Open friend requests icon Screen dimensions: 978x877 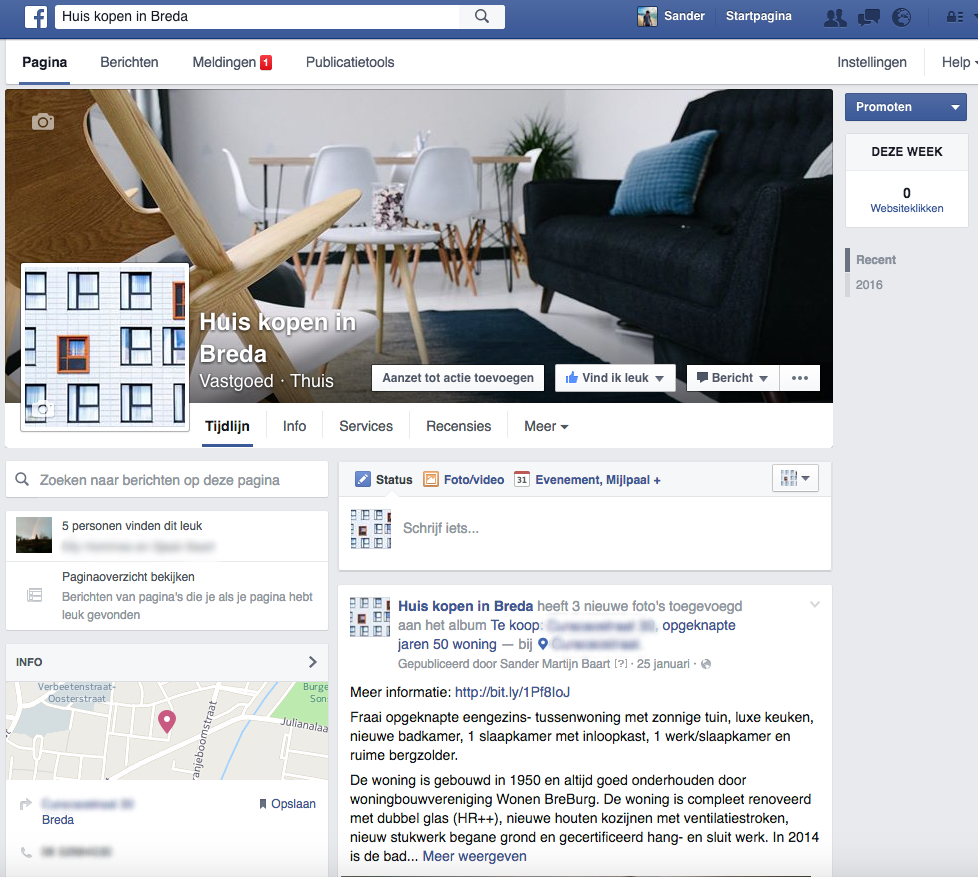pyautogui.click(x=833, y=17)
